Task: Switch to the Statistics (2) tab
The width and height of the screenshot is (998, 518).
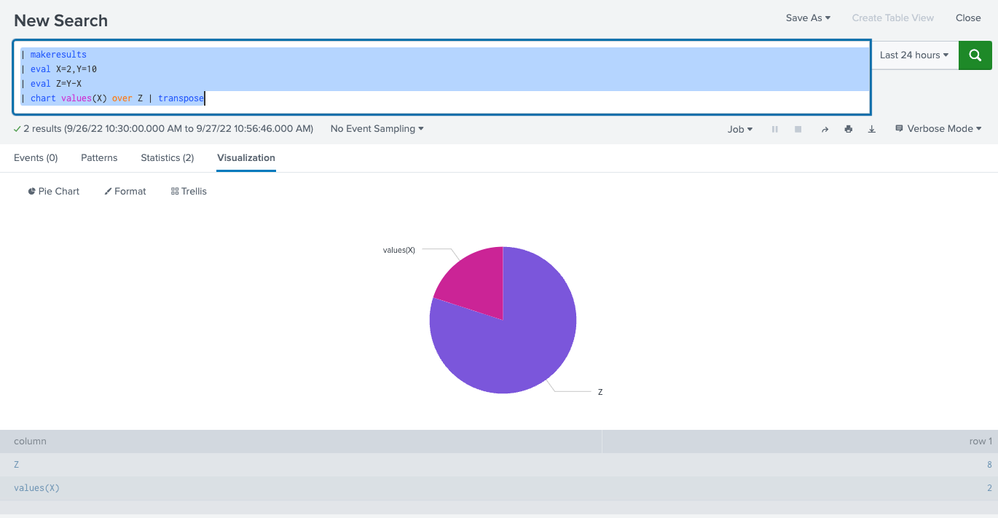Action: tap(167, 158)
